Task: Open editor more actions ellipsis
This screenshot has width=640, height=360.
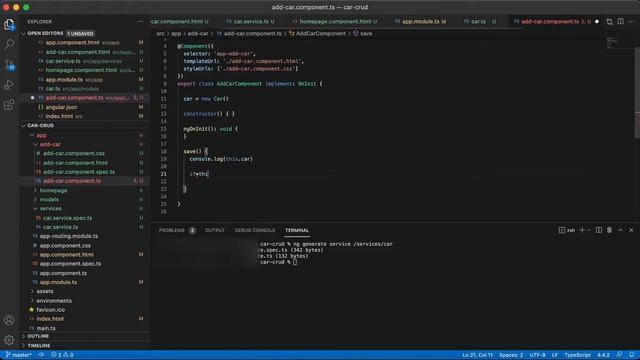Action: (631, 22)
